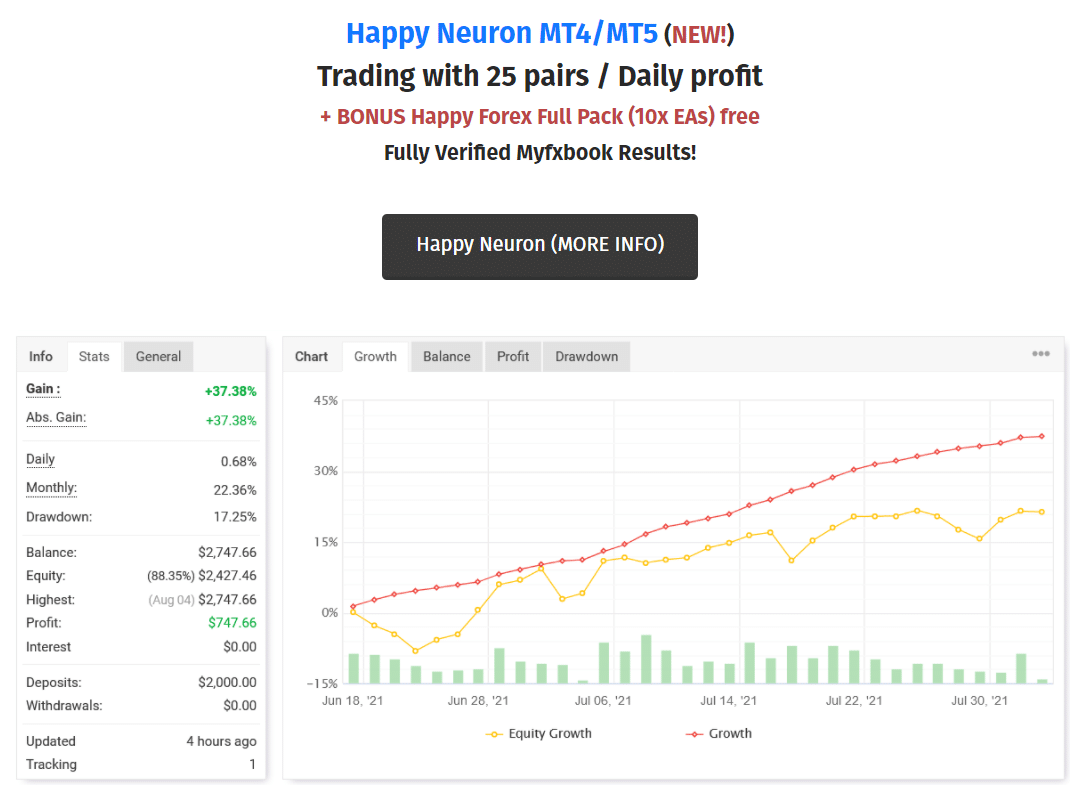The image size is (1079, 788).
Task: Select the $747.66 Profit value
Action: [233, 623]
